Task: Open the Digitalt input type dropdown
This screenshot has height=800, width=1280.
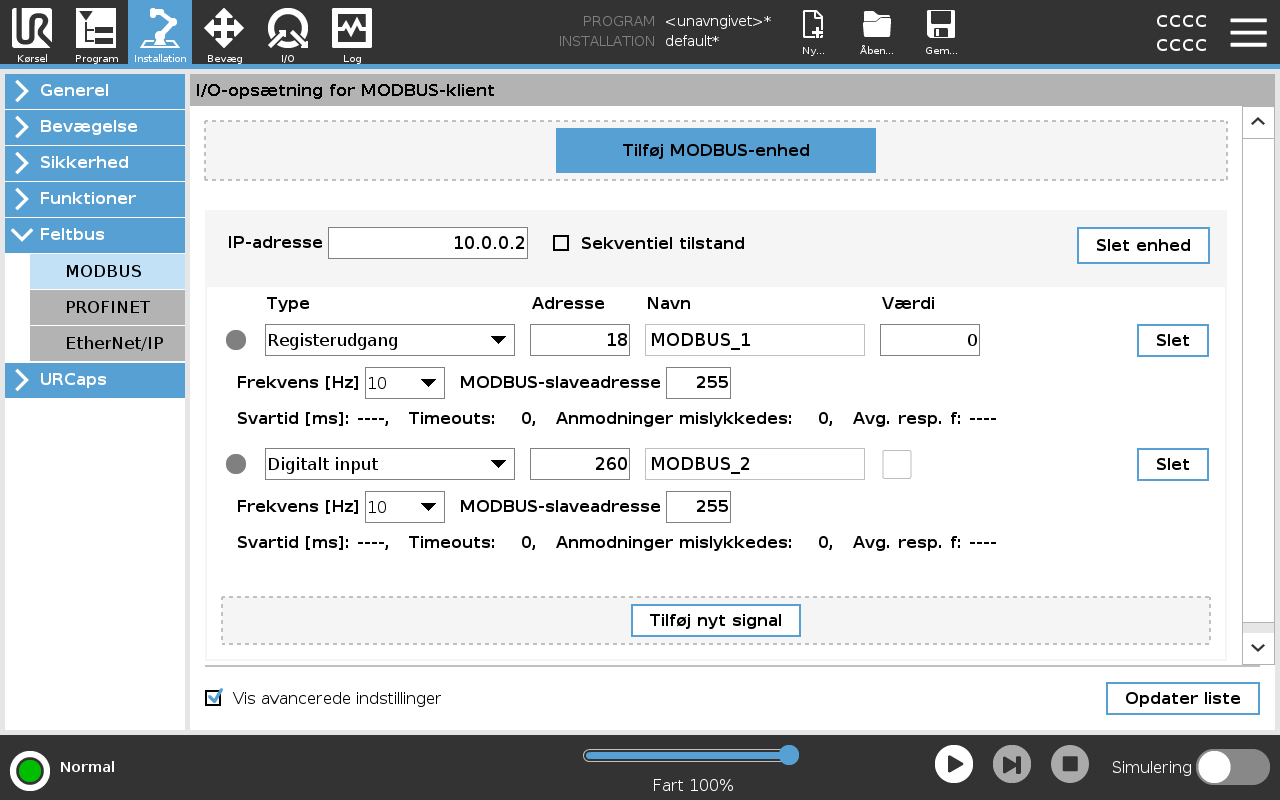Action: coord(390,464)
